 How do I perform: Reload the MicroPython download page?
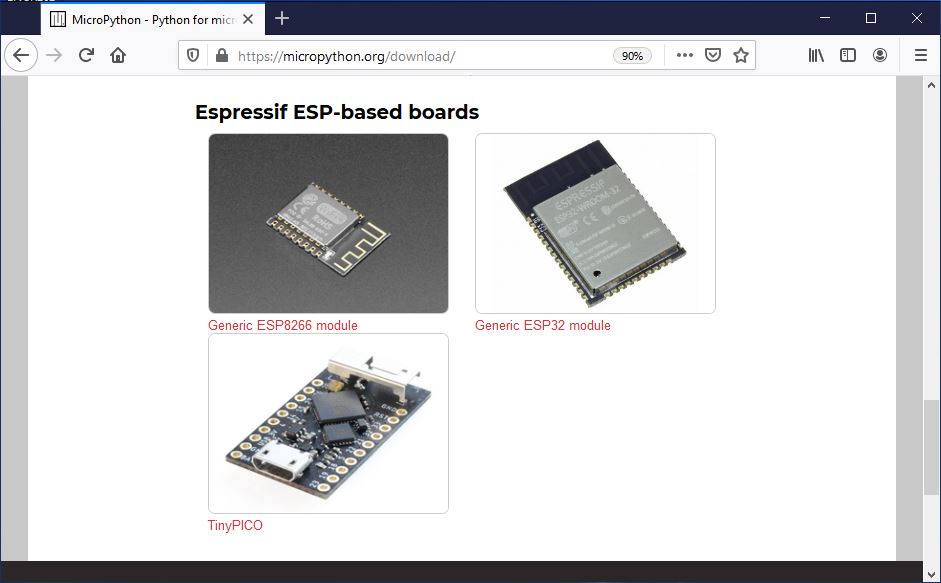(86, 55)
